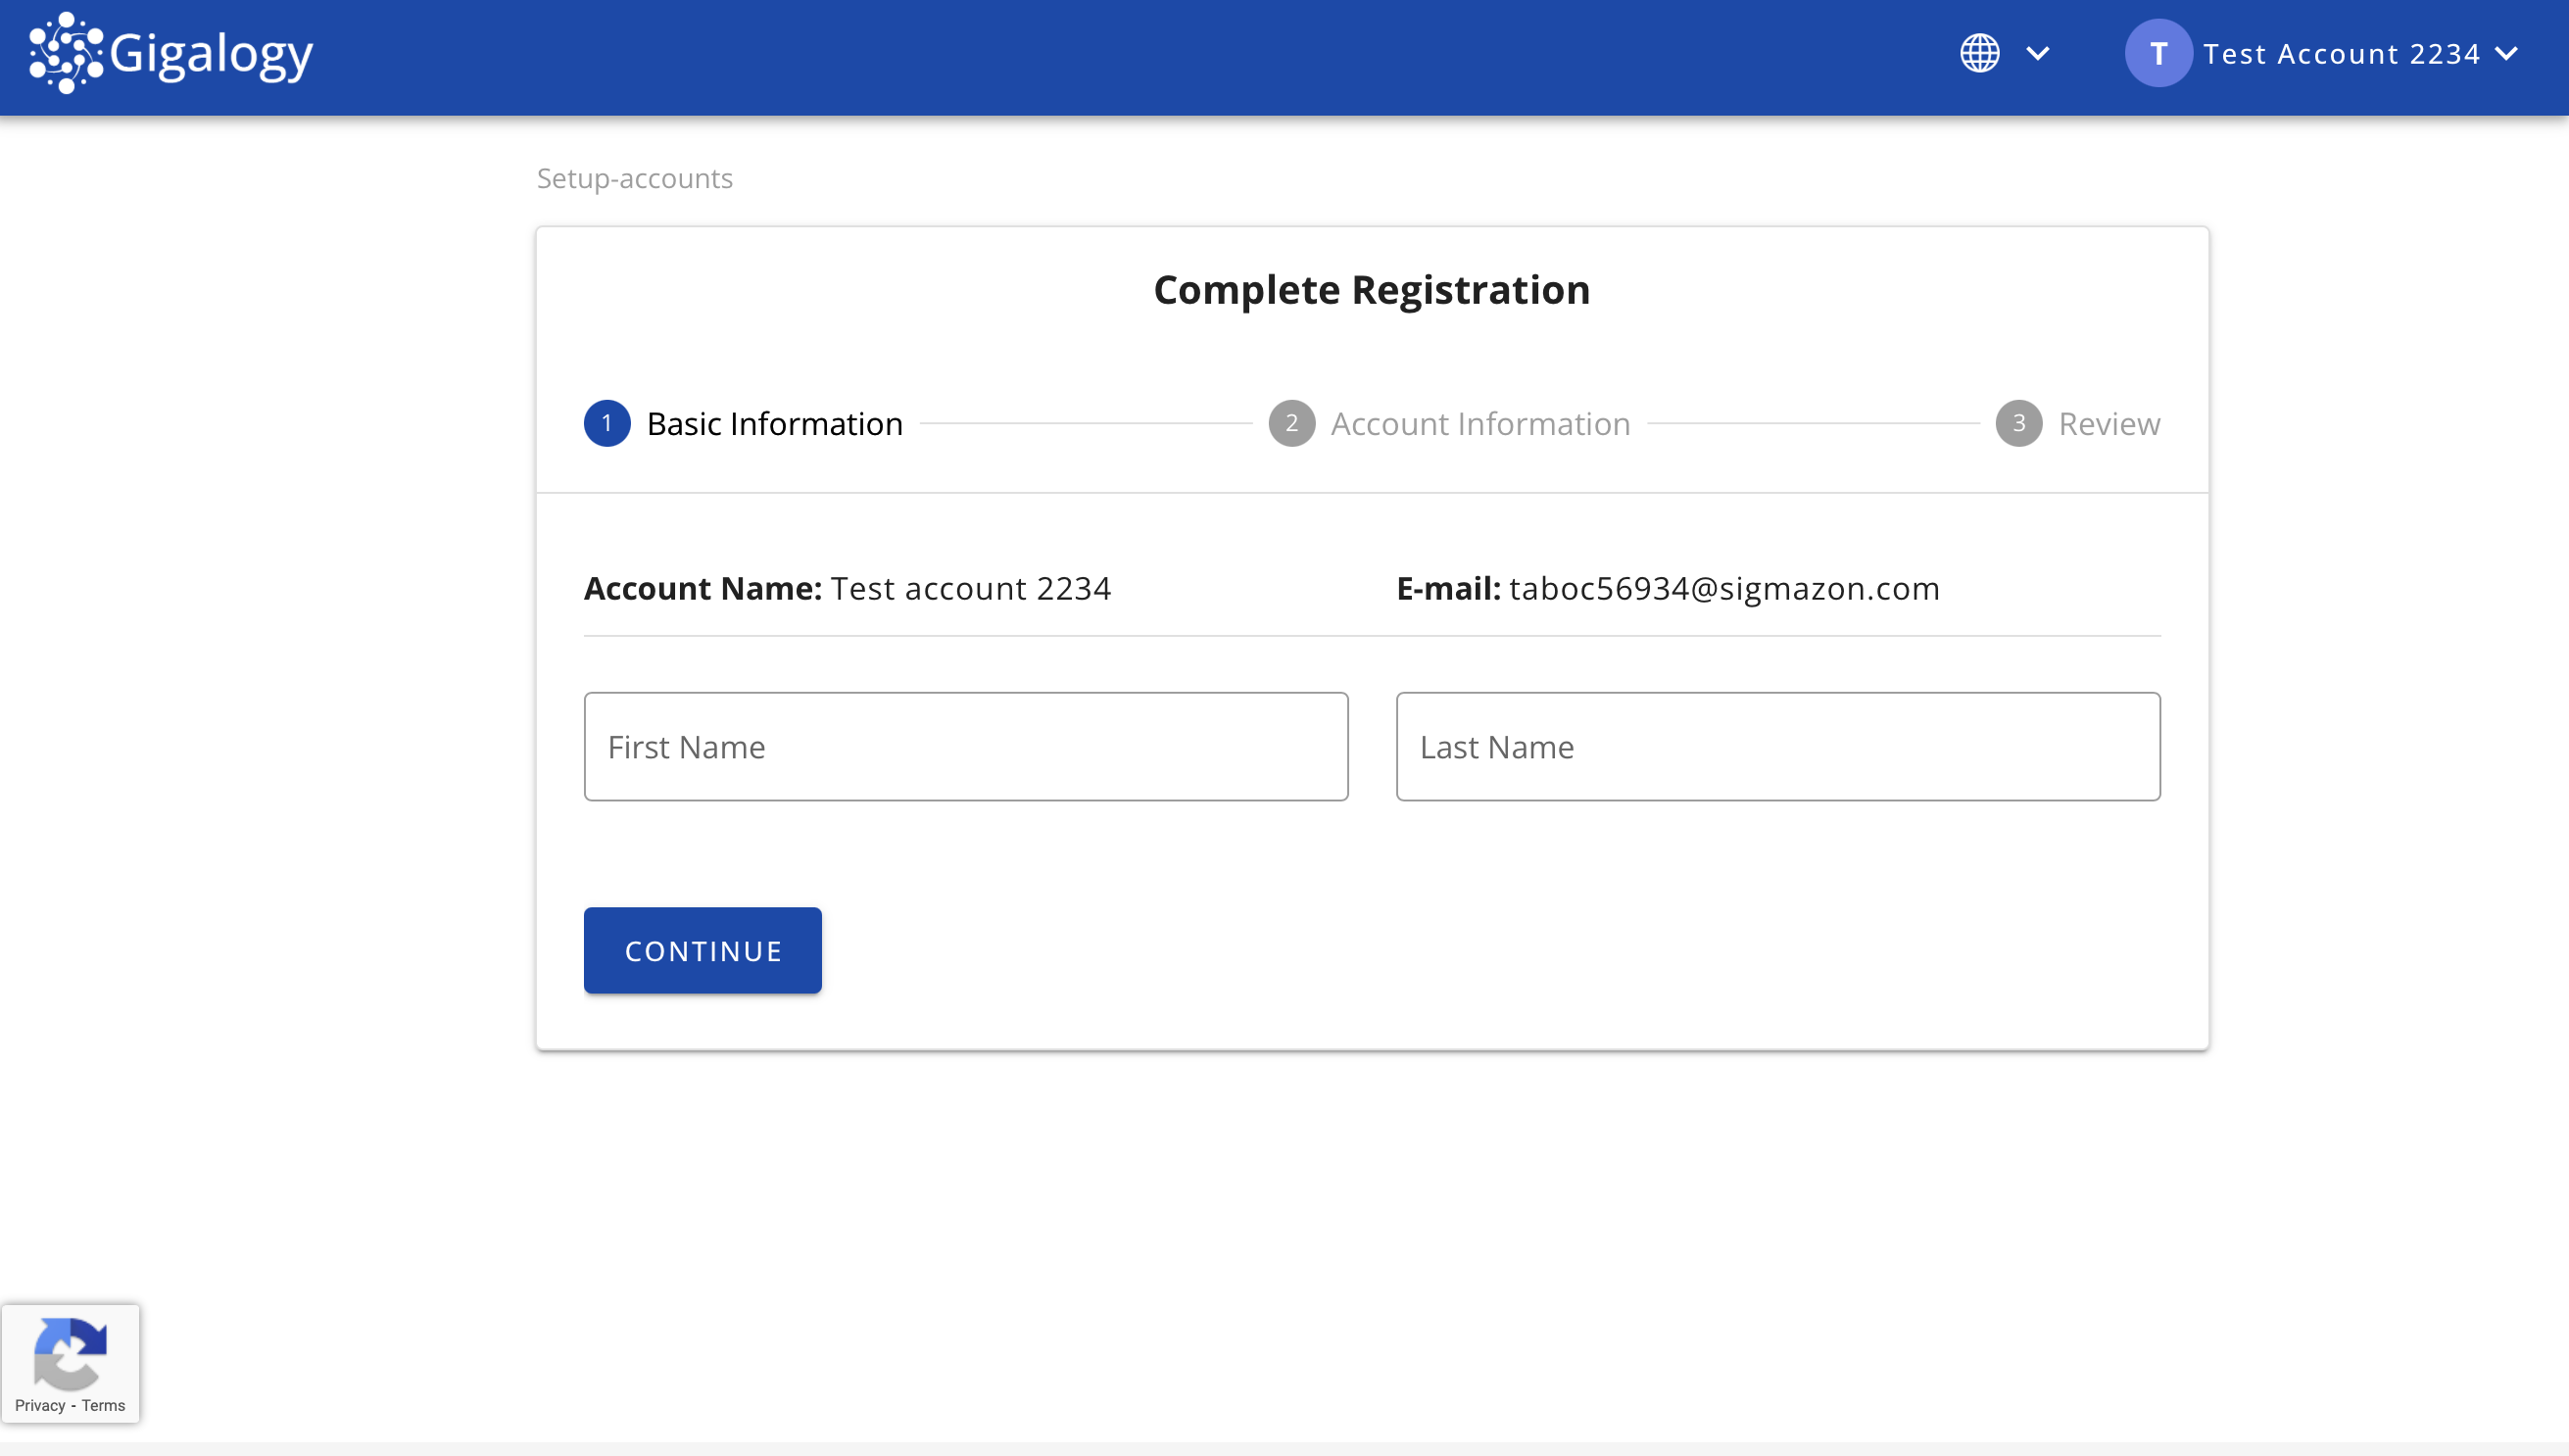This screenshot has height=1456, width=2569.
Task: Go to the Review step label
Action: tap(2109, 423)
